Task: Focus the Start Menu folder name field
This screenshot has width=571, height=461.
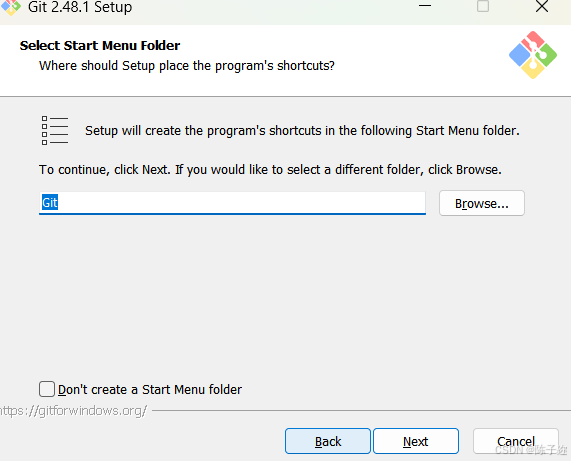Action: (x=232, y=203)
